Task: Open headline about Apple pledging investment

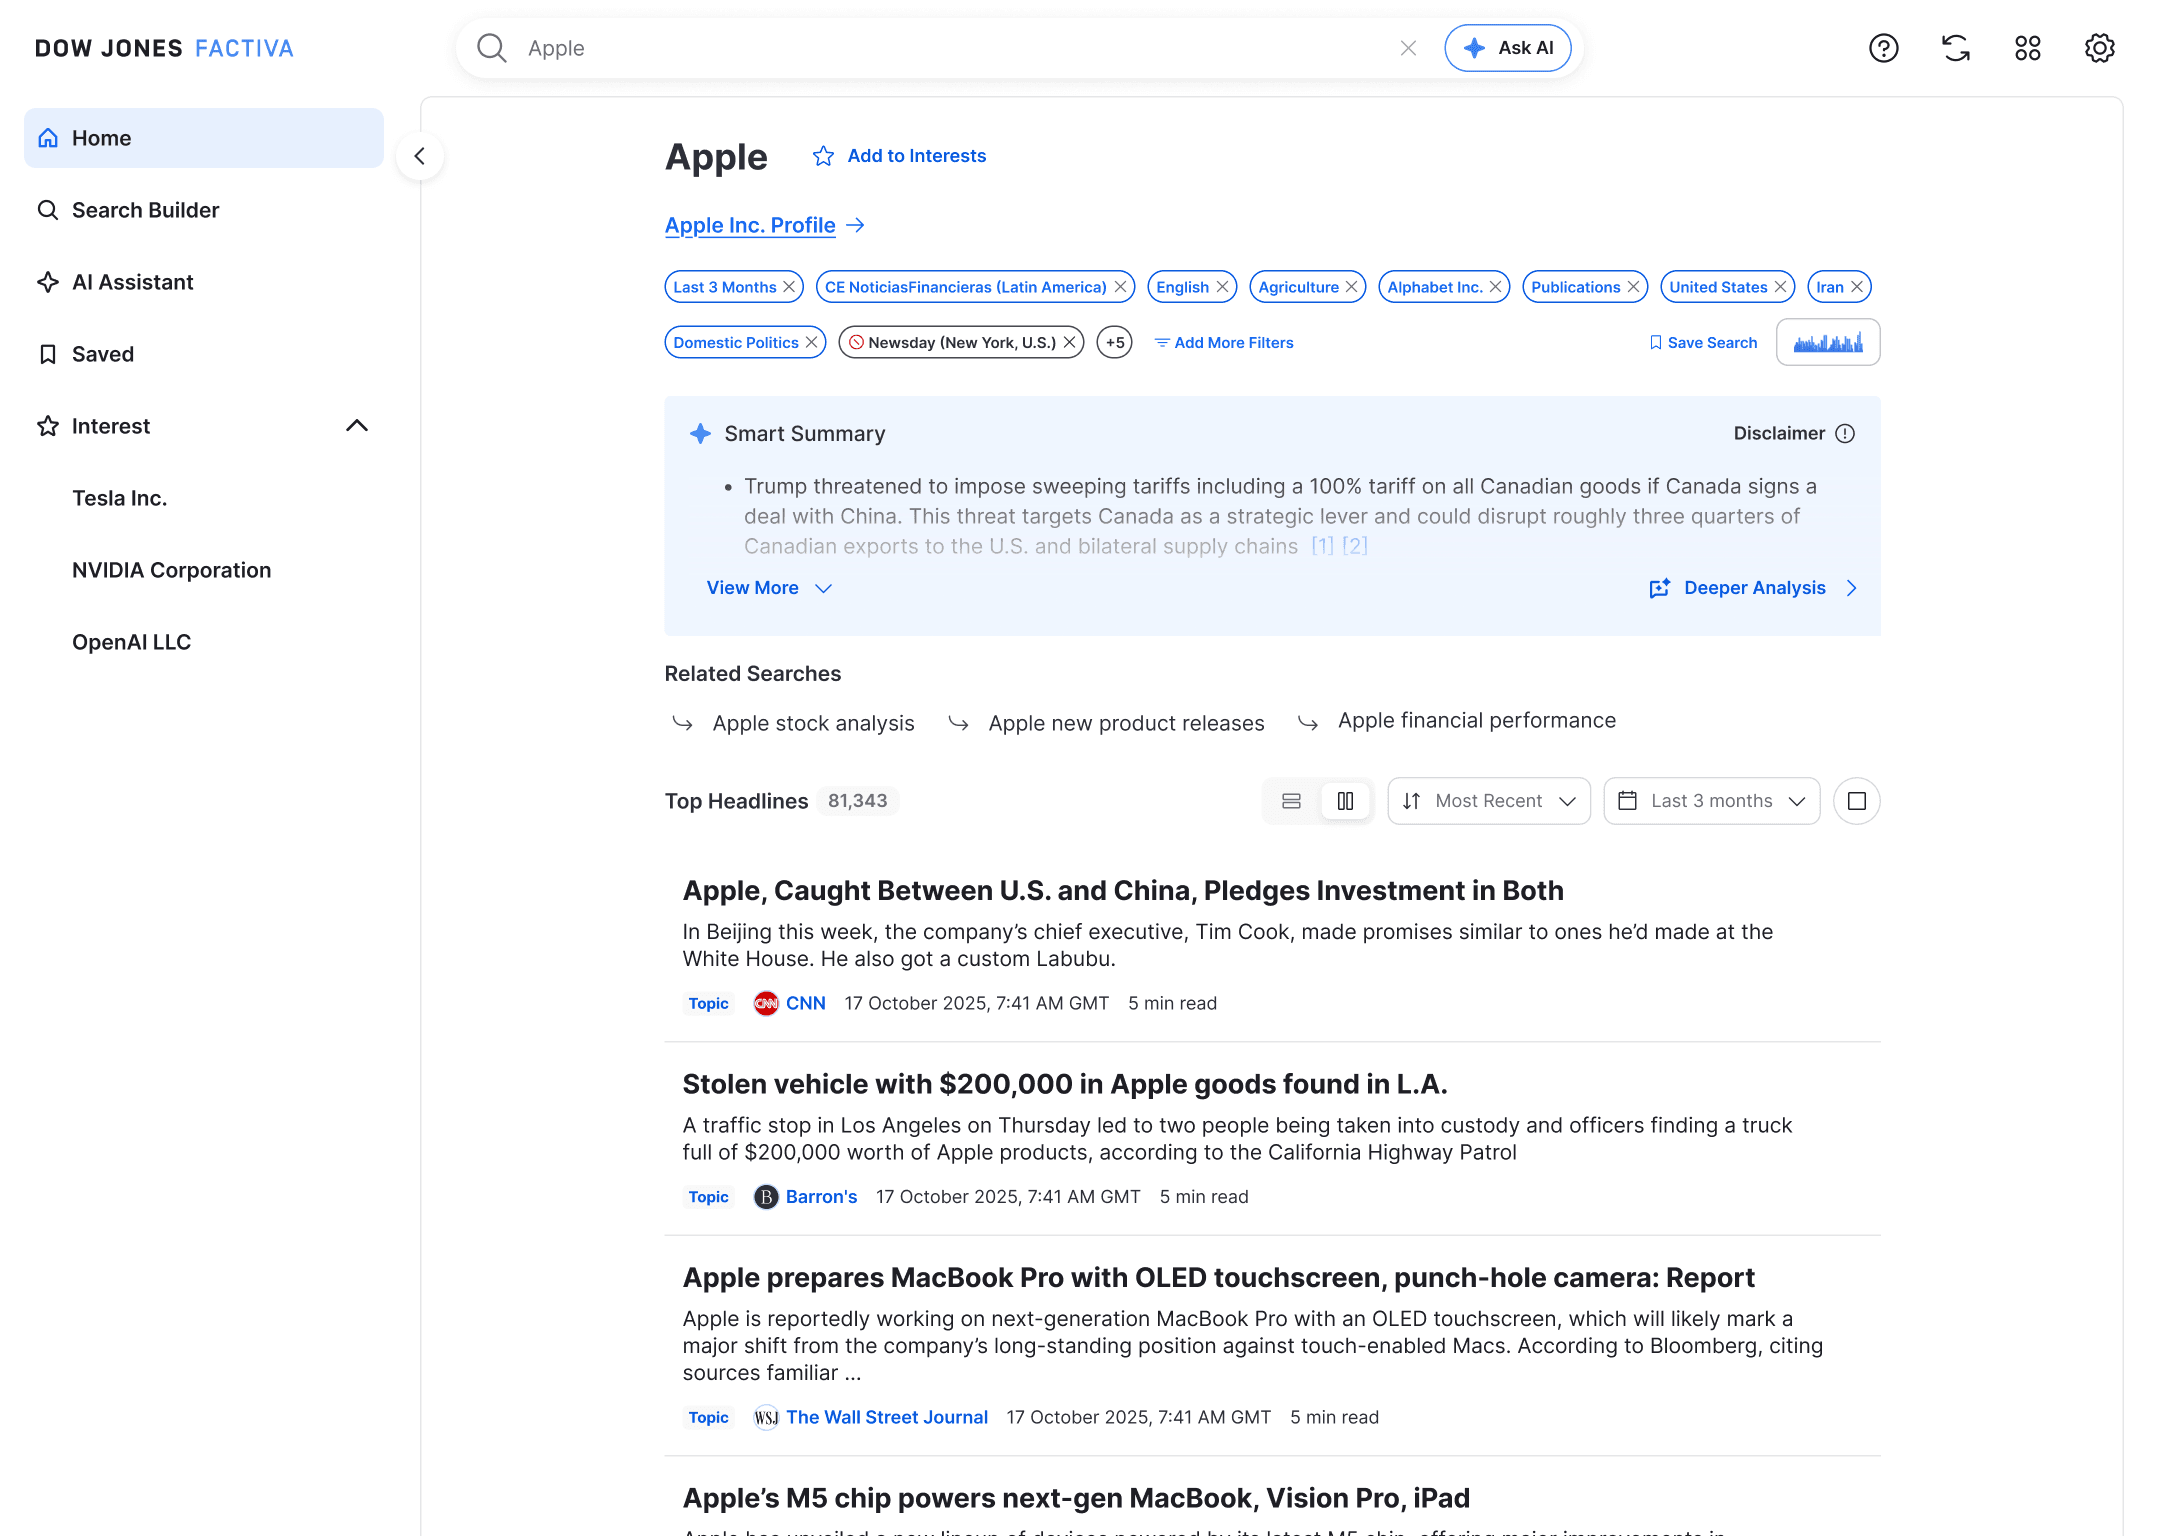Action: [1122, 891]
